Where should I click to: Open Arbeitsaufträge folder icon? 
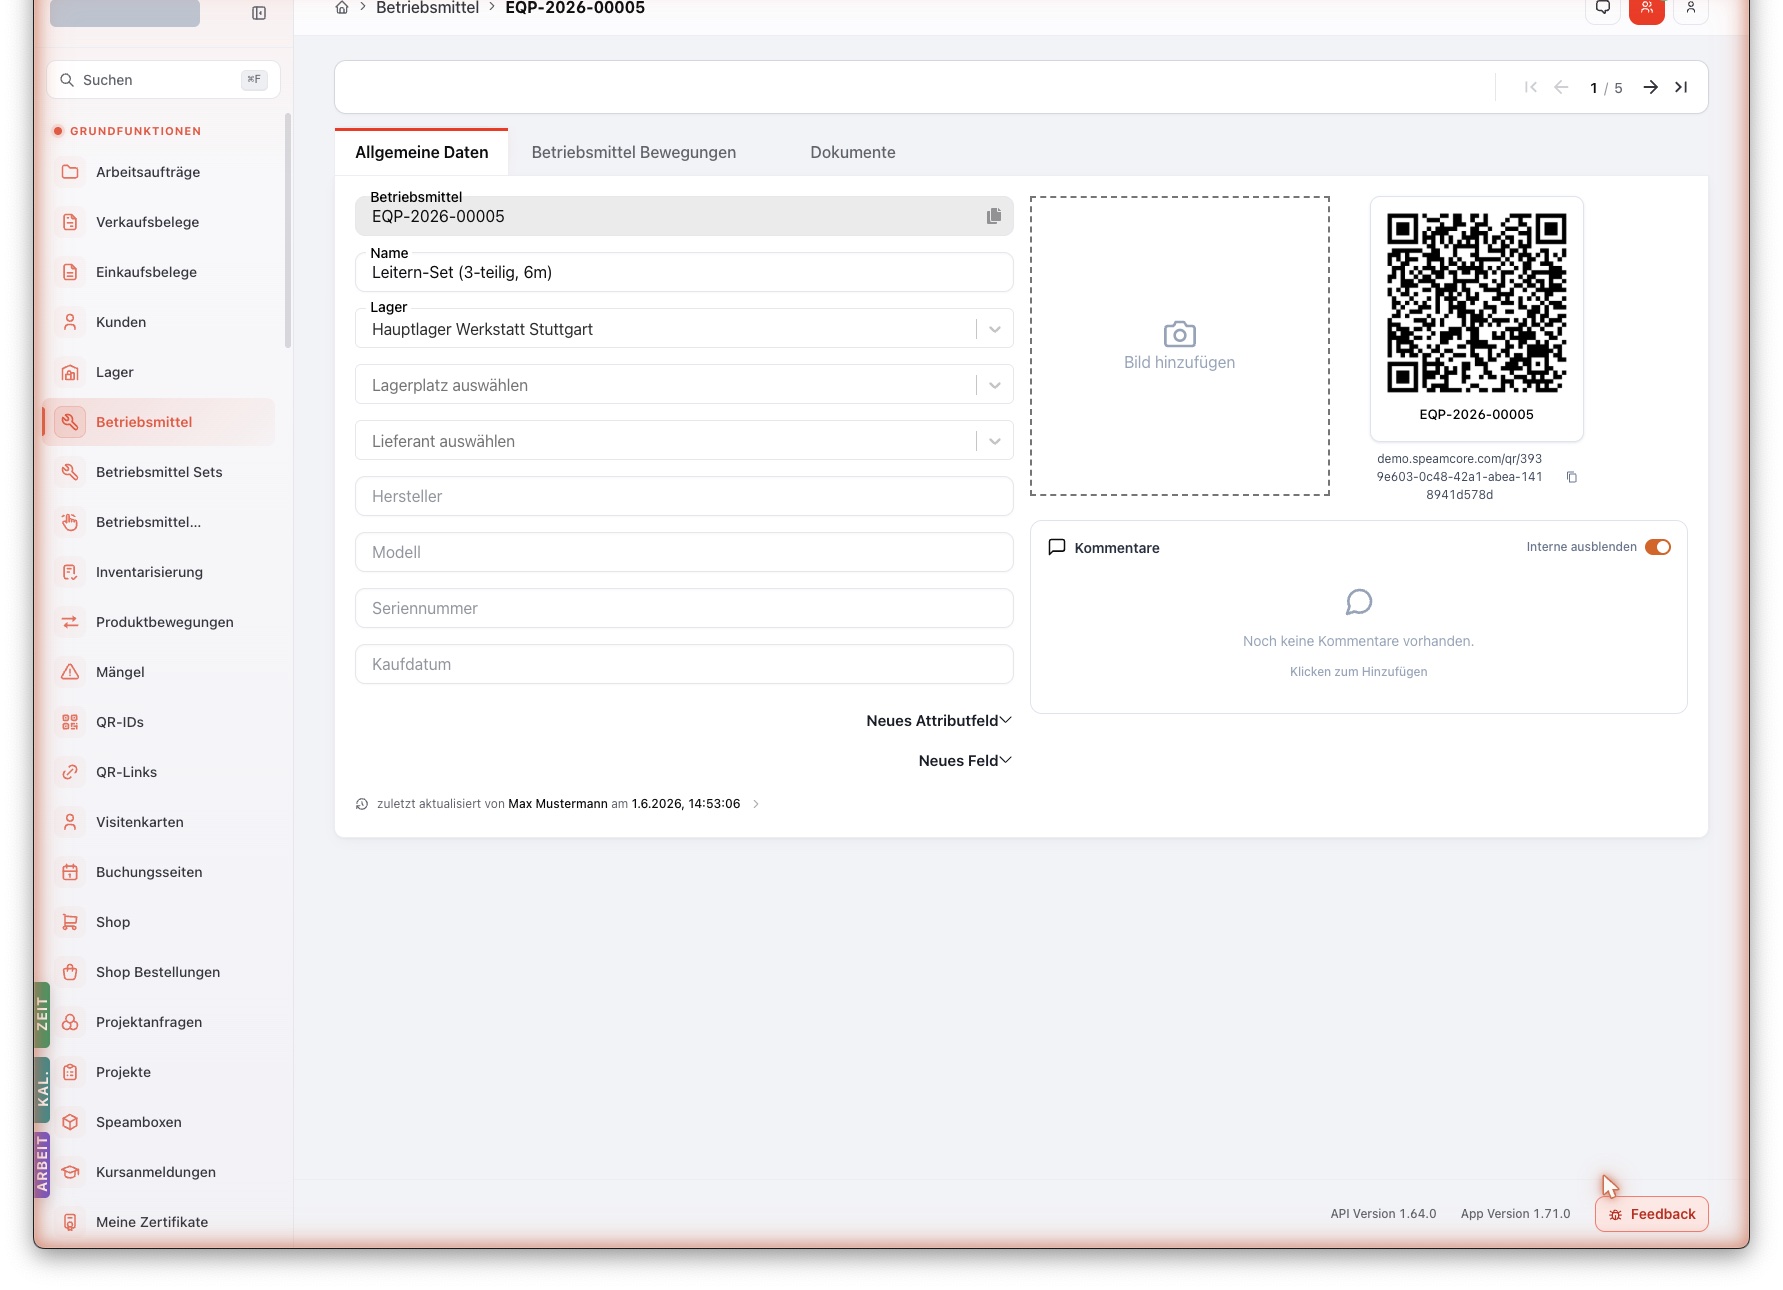(x=70, y=172)
